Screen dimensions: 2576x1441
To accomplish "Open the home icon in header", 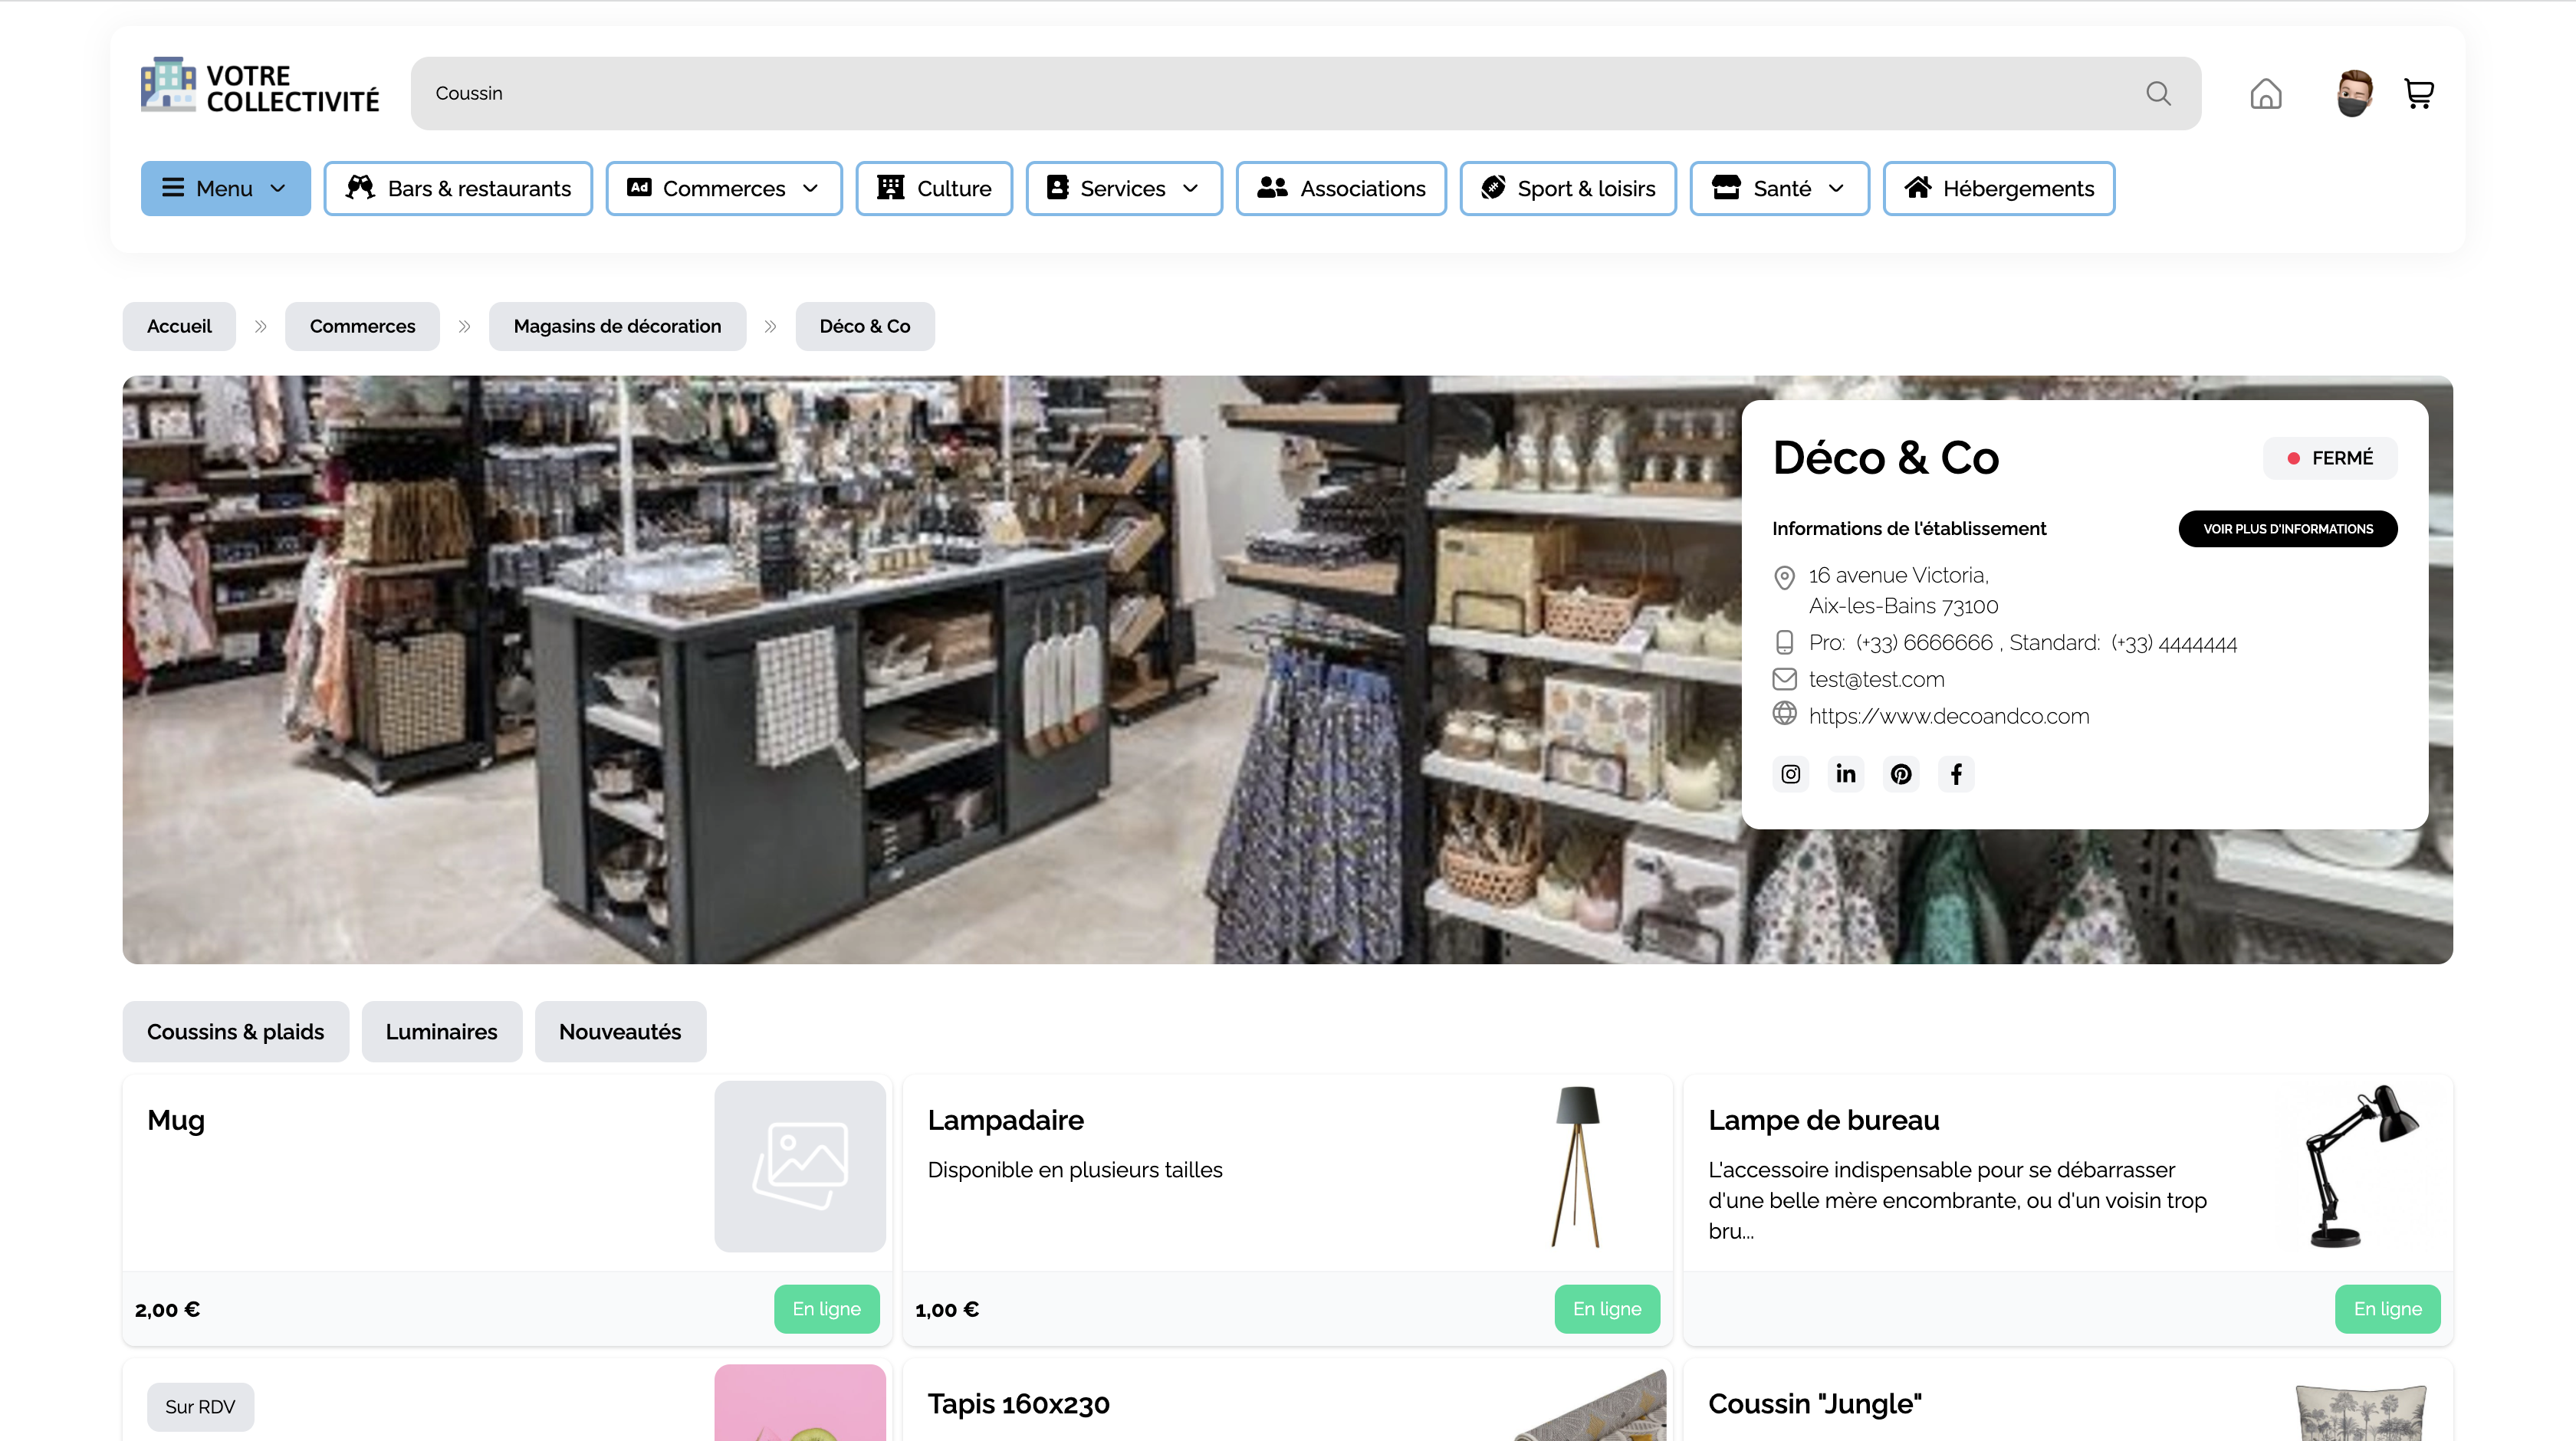I will pos(2265,94).
